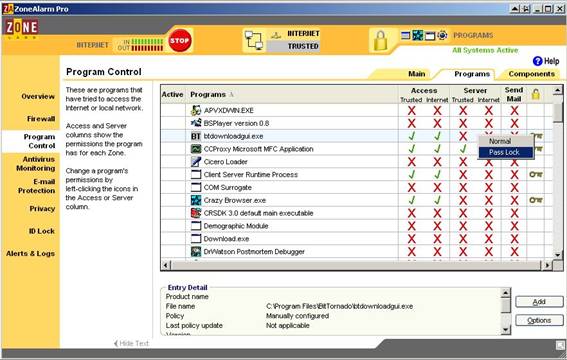This screenshot has height=360, width=567.
Task: Click the Crazy Browser.exe program icon
Action: [196, 200]
